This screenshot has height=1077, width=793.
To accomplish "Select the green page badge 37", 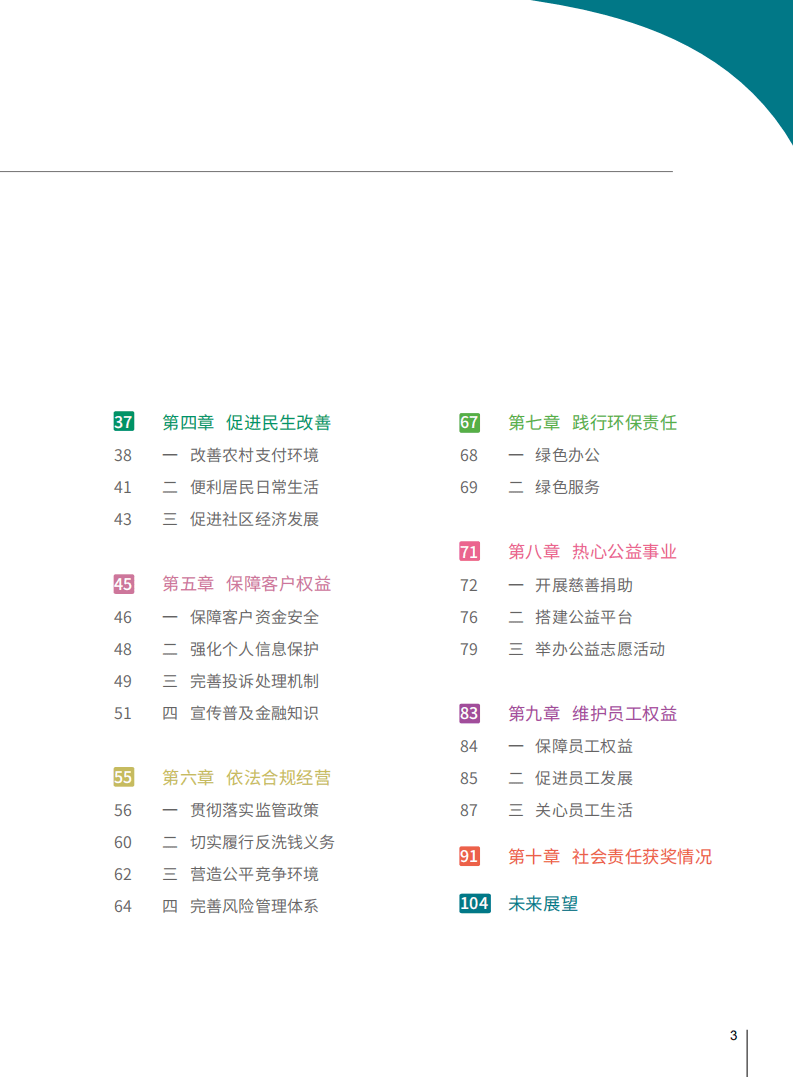I will (x=124, y=422).
